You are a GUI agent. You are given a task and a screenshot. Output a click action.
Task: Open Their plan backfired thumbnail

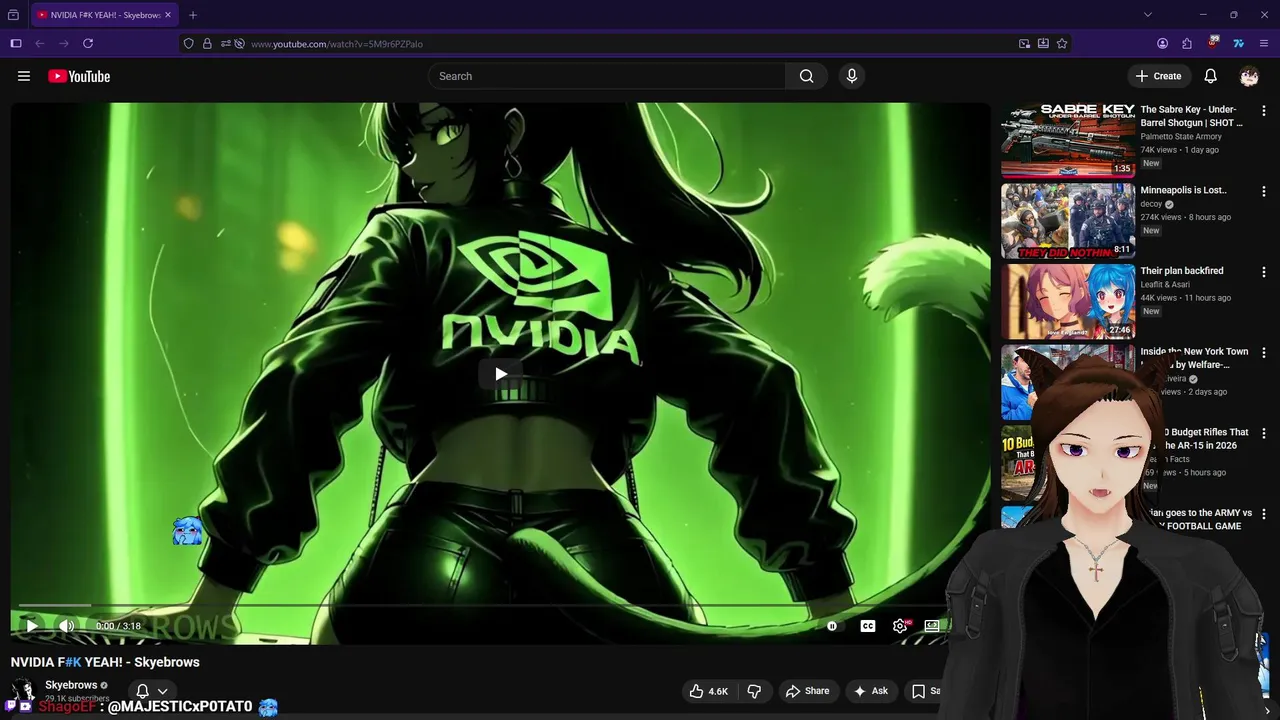click(x=1068, y=301)
